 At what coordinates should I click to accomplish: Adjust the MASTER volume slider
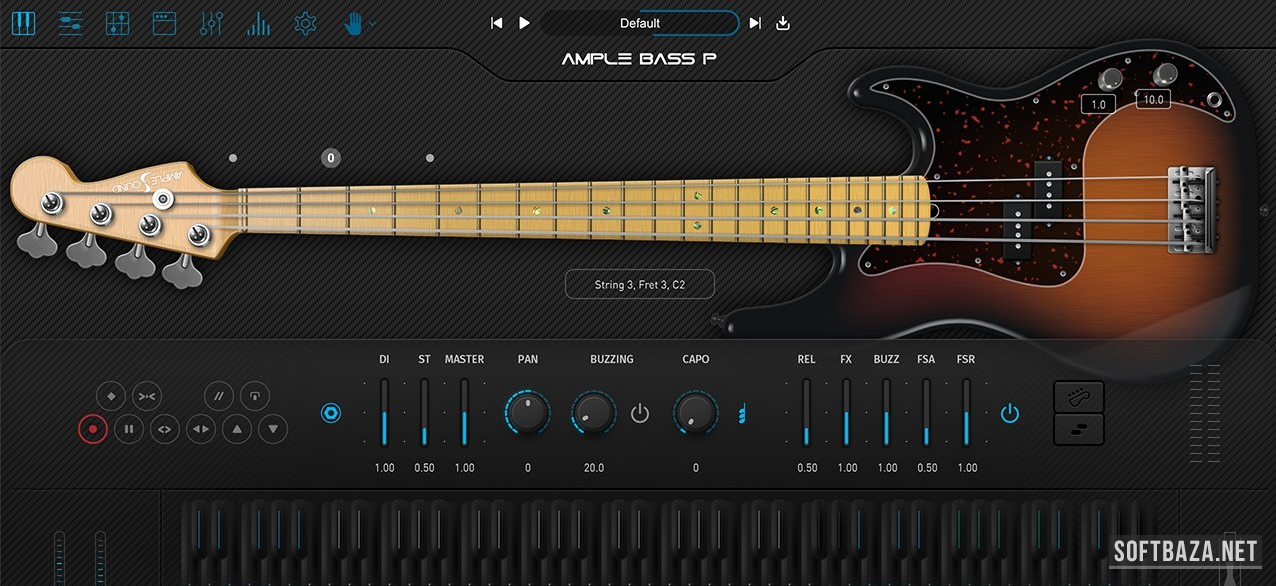tap(464, 412)
